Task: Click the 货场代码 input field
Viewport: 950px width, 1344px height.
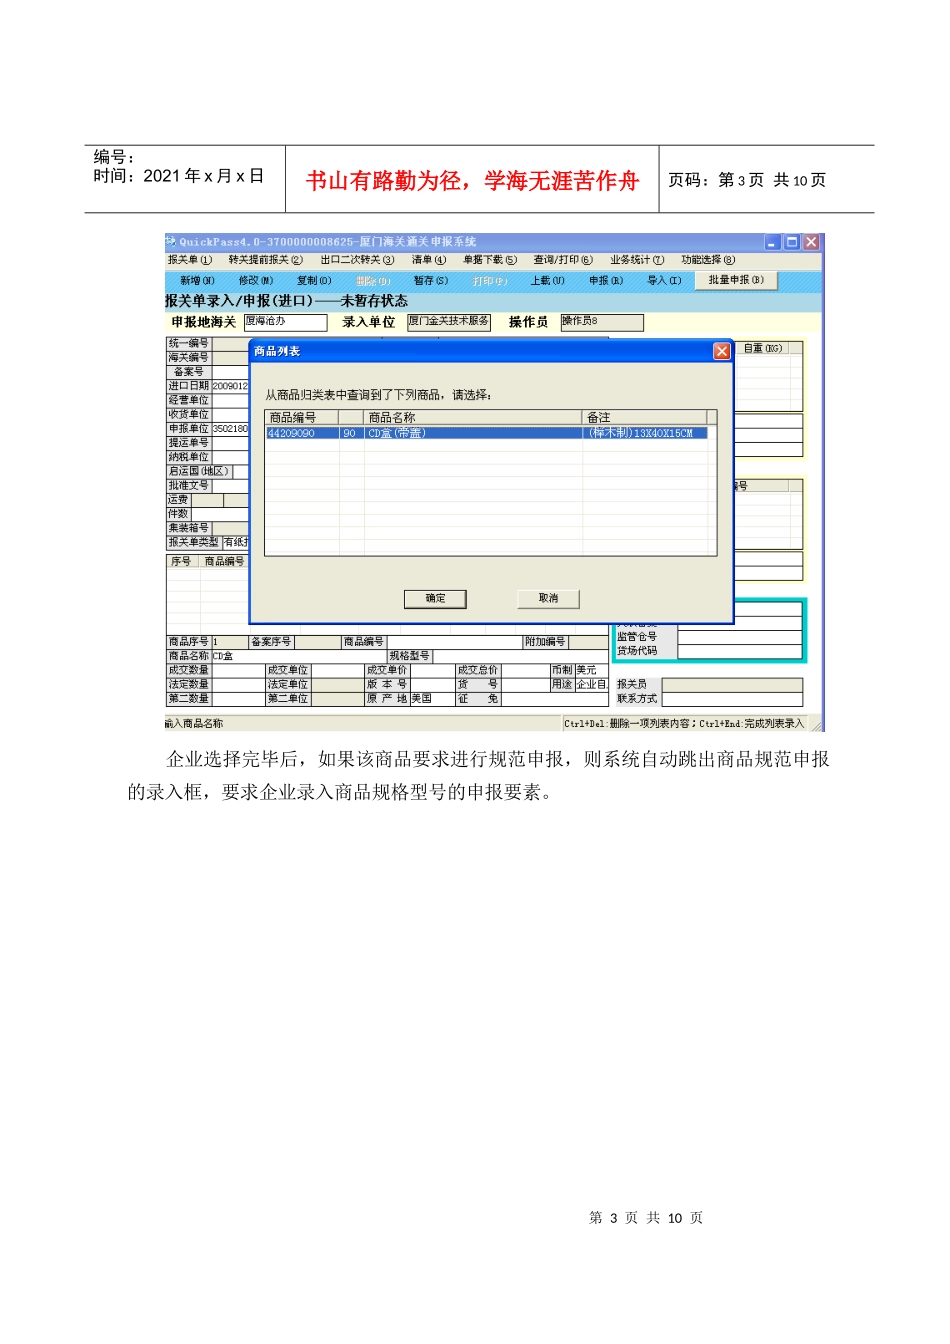Action: (740, 651)
